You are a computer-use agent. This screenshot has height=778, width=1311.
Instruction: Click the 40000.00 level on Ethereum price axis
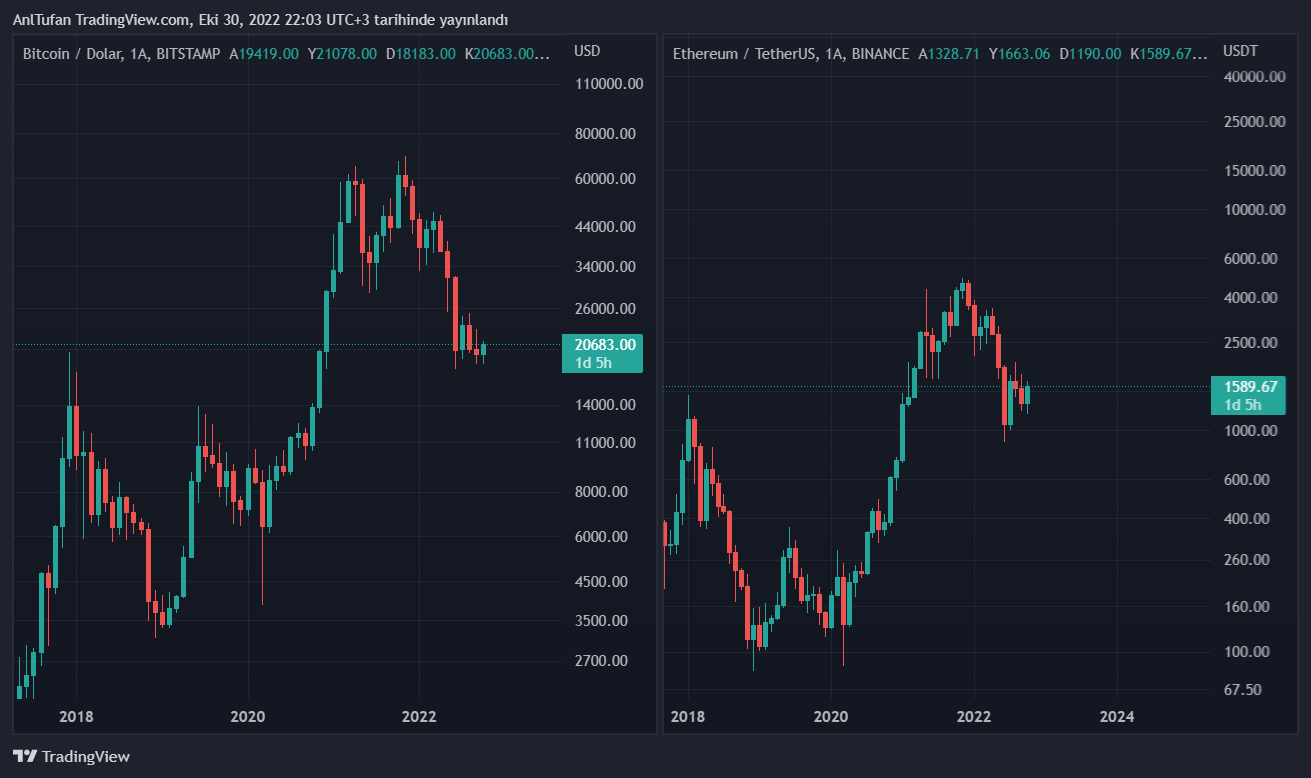point(1253,76)
